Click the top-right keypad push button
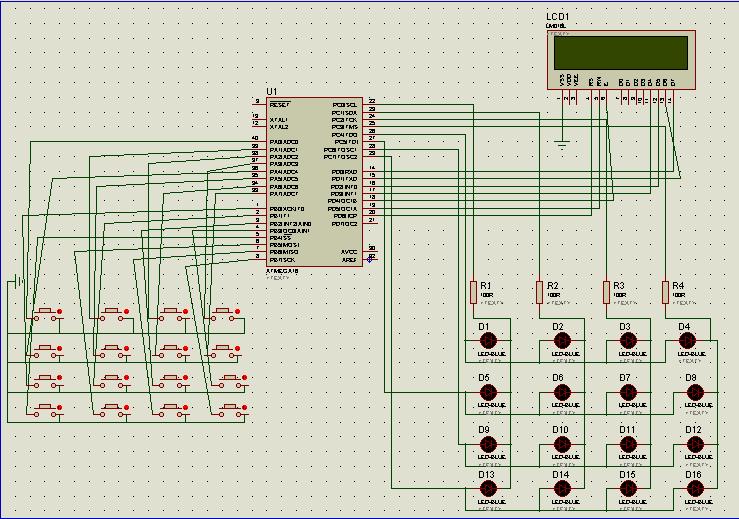Screen dimensions: 739x519 tap(226, 314)
